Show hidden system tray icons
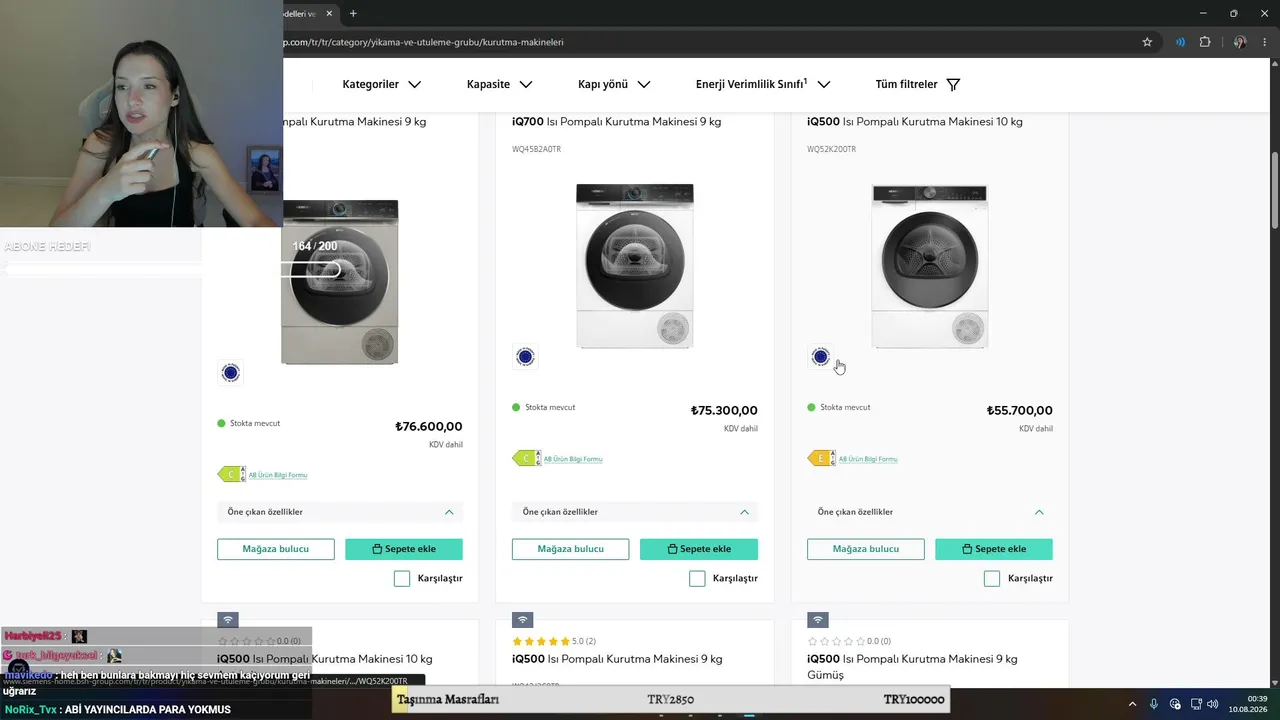Screen dimensions: 1280x720 (x=1132, y=704)
